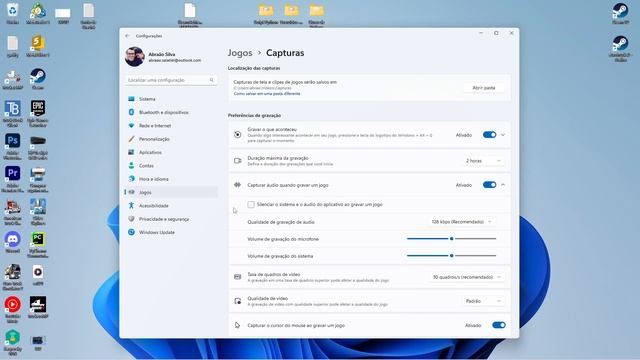Image resolution: width=640 pixels, height=360 pixels.
Task: Click the Localizar uma configuração search field
Action: (171, 80)
